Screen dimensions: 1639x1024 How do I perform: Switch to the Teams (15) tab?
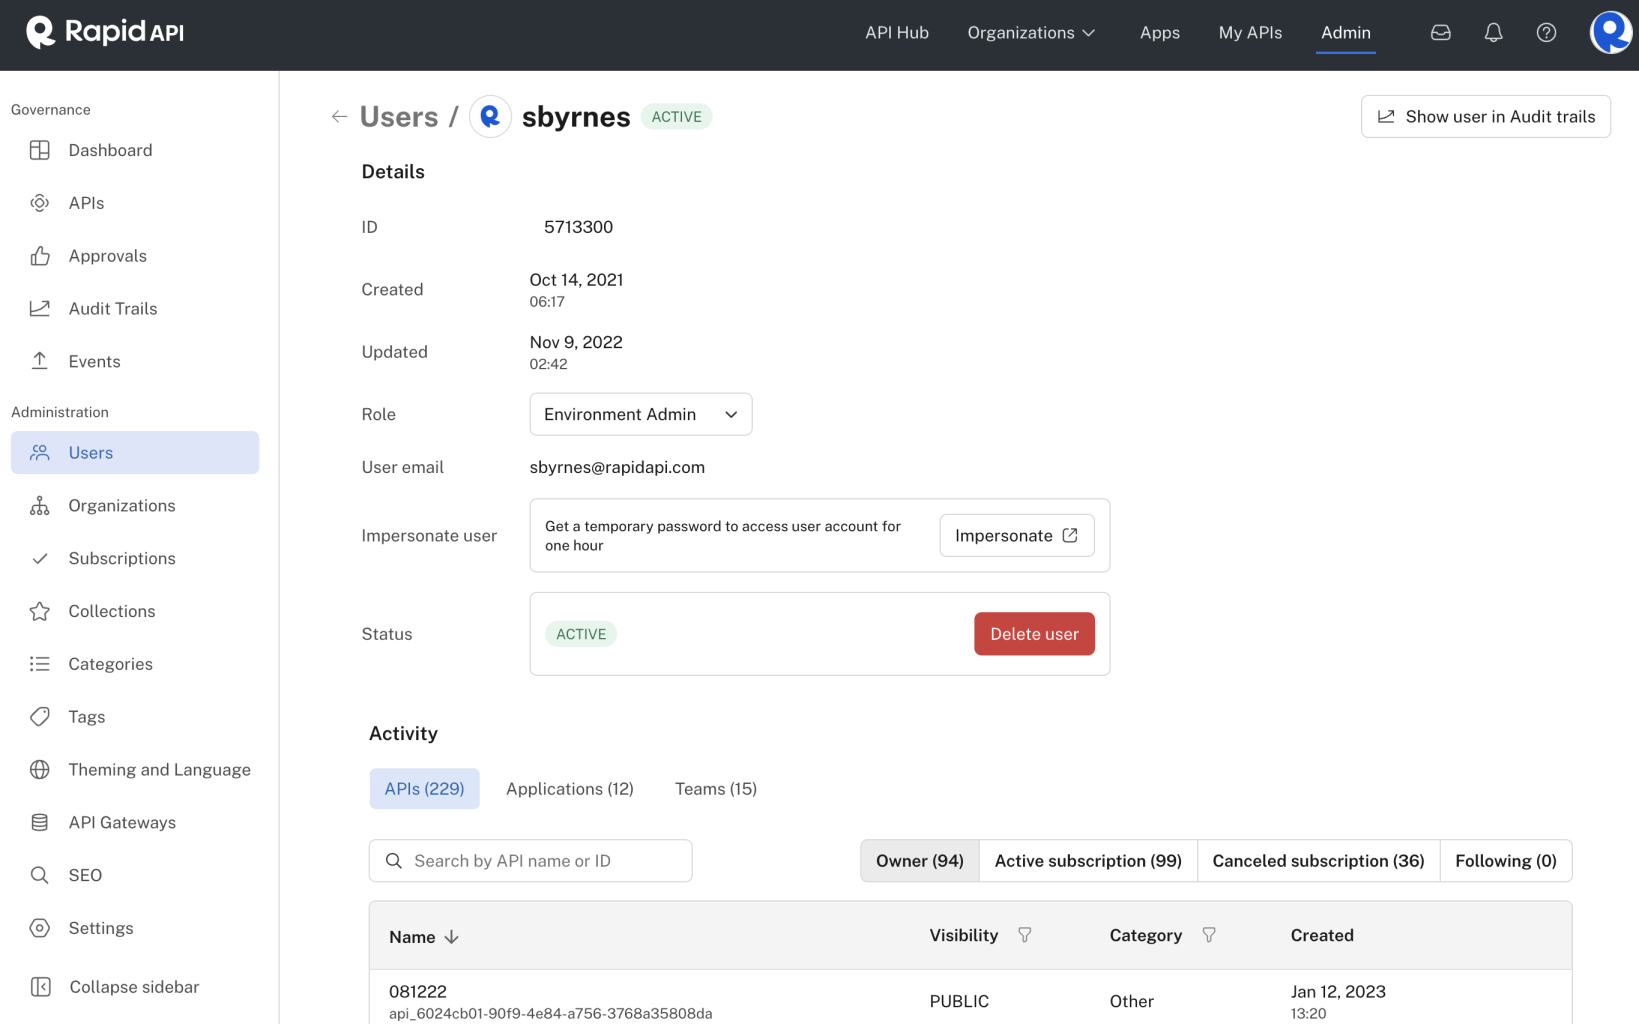pyautogui.click(x=716, y=789)
